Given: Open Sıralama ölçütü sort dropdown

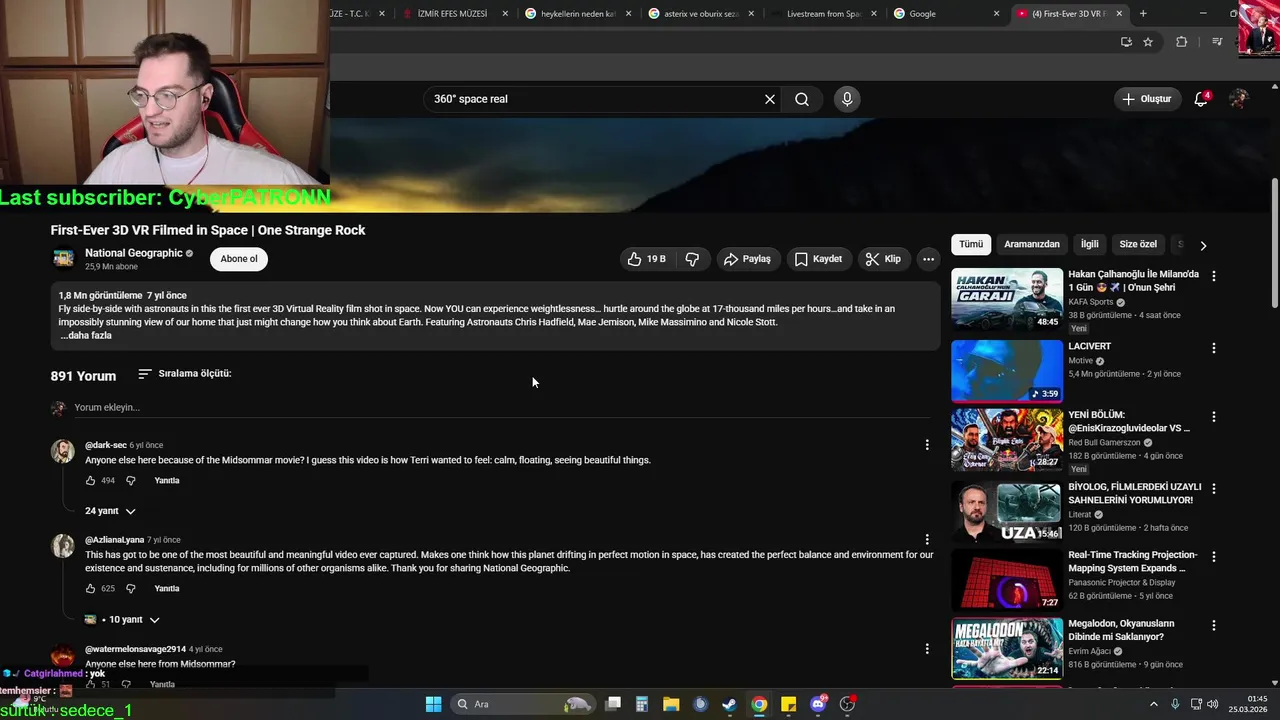Looking at the screenshot, I should click(184, 373).
